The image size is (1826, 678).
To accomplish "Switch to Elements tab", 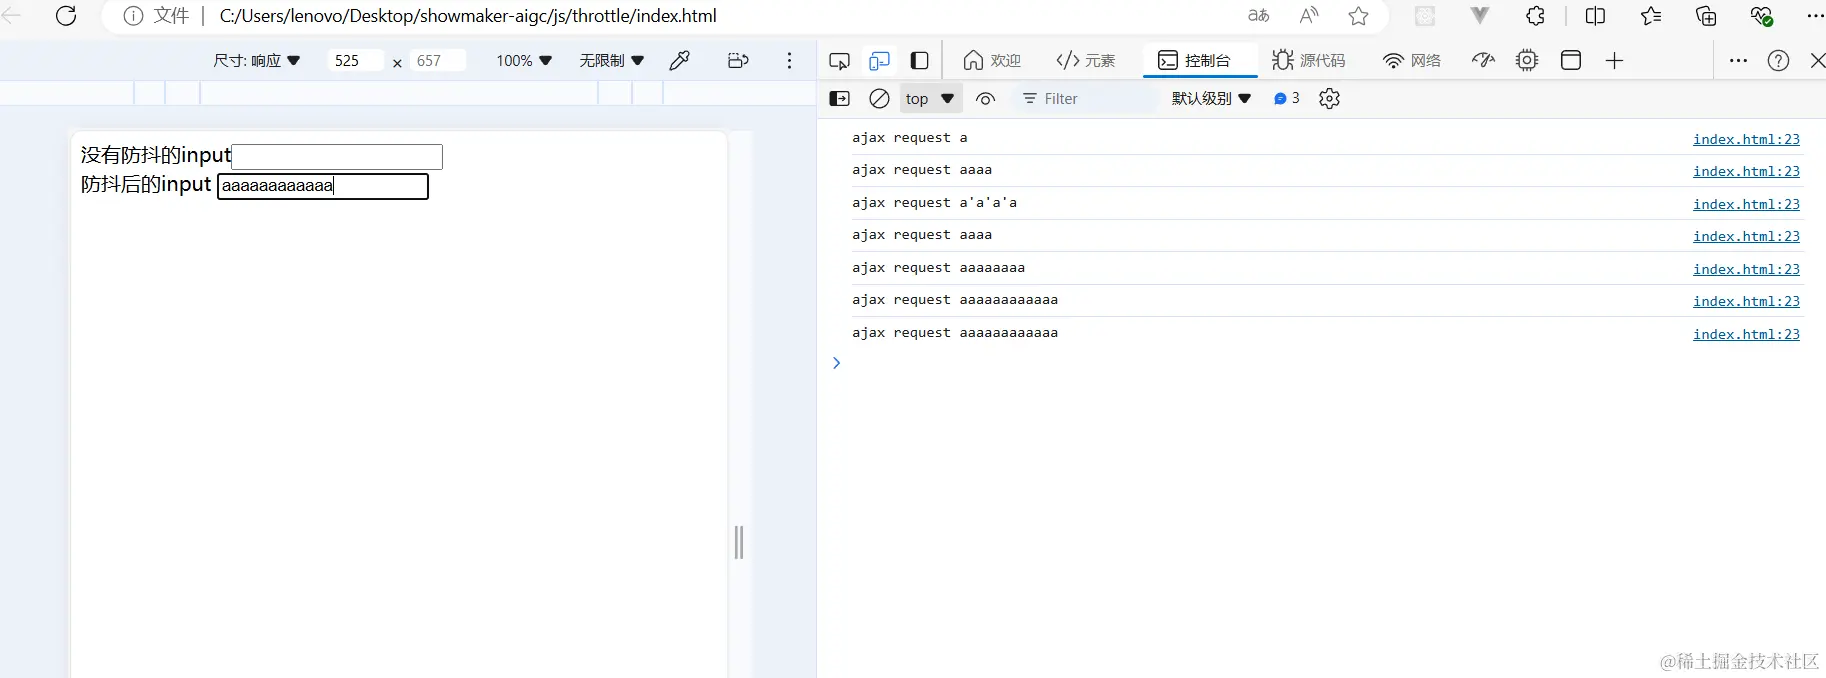I will click(1086, 61).
